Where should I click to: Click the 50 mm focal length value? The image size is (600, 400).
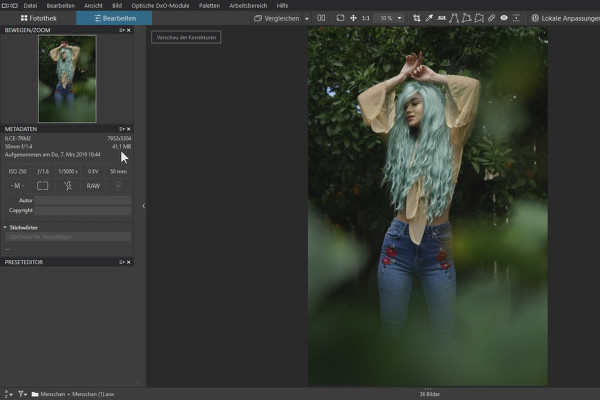tap(118, 171)
